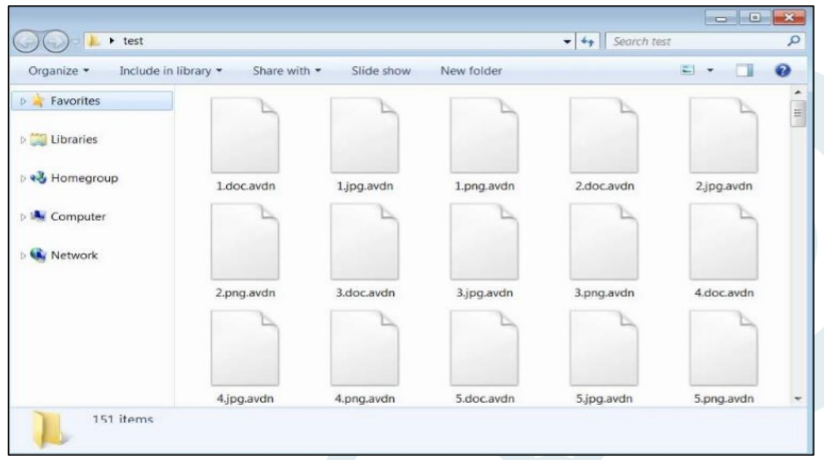Image resolution: width=824 pixels, height=460 pixels.
Task: Select file icon 3.png.avdn
Action: (604, 242)
